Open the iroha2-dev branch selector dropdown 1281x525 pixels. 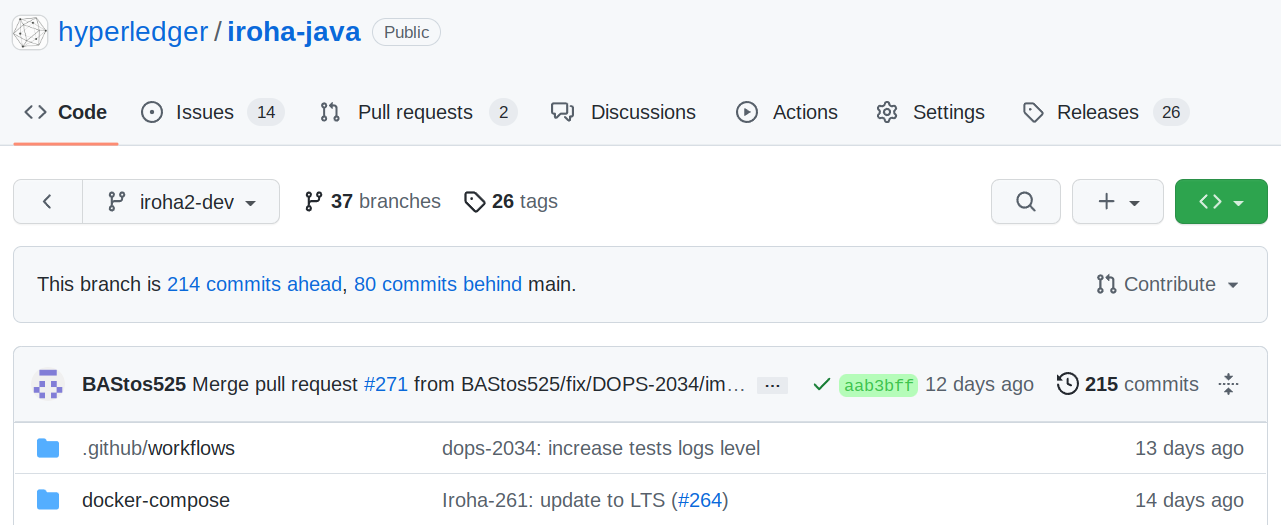(x=181, y=201)
